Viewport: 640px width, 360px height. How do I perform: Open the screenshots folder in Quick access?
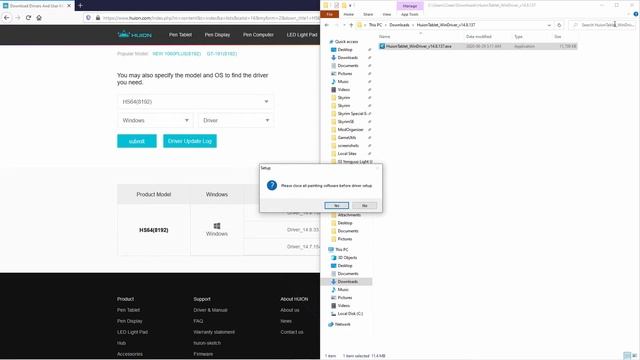click(348, 145)
